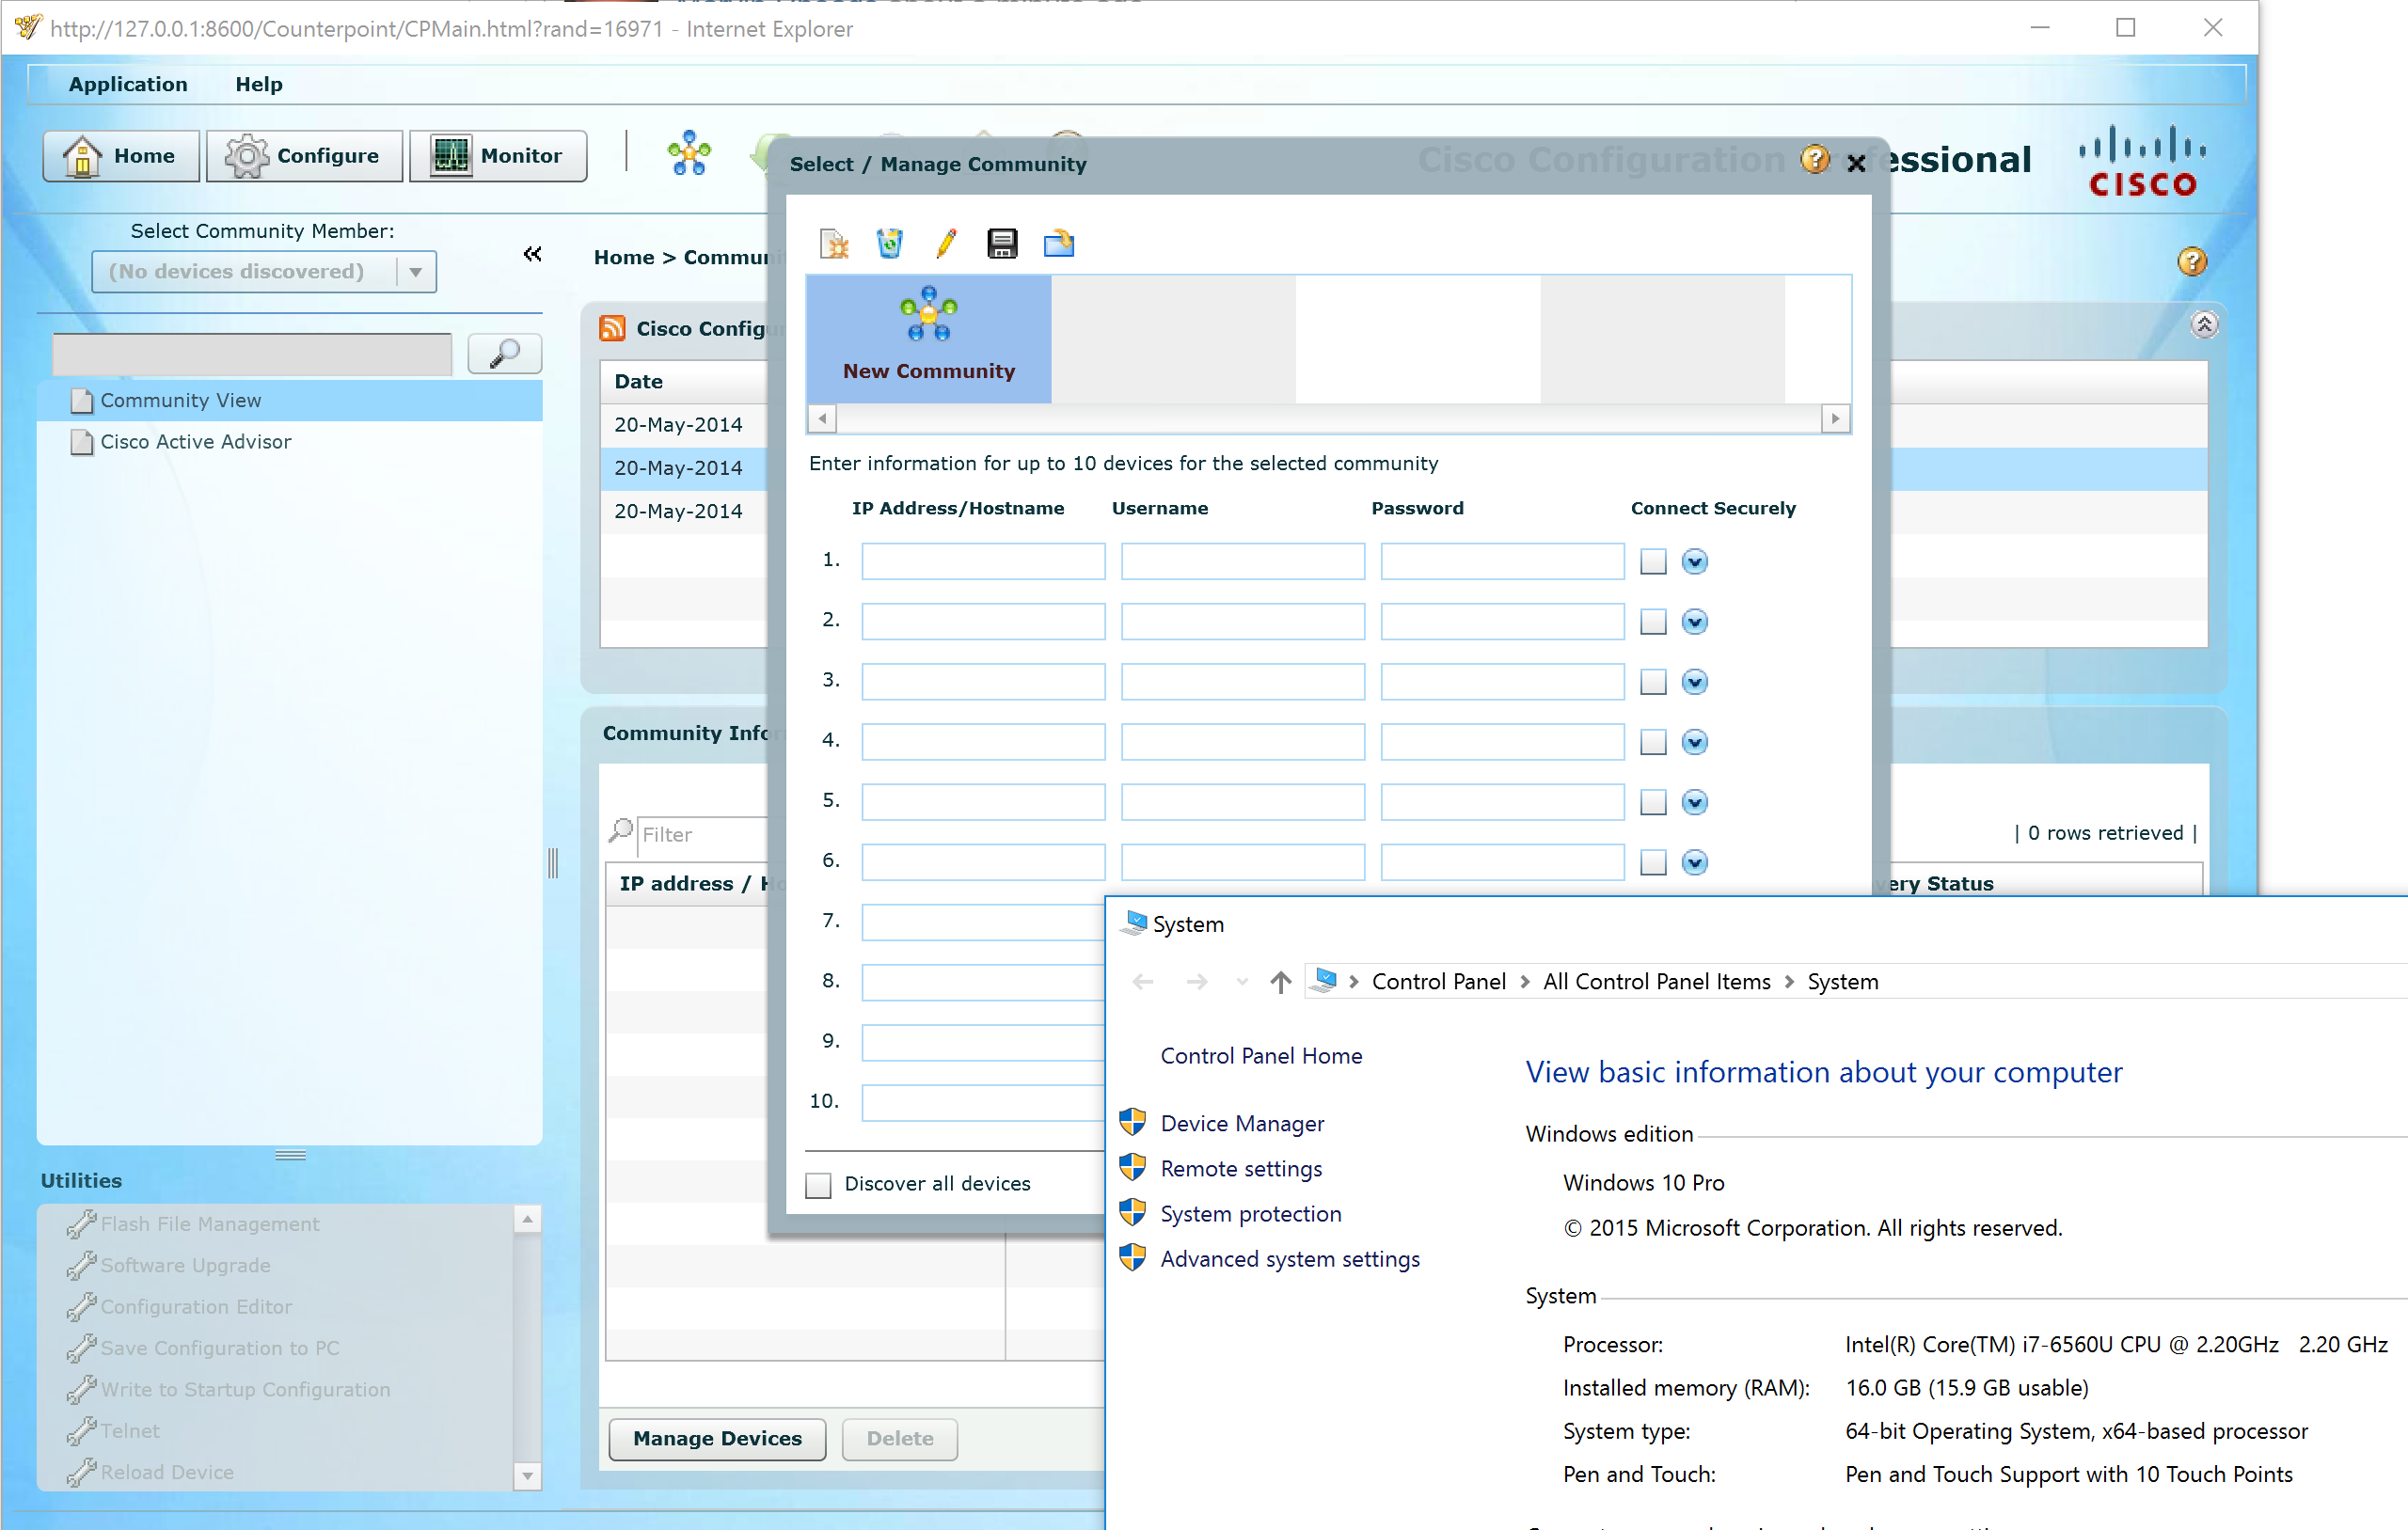The width and height of the screenshot is (2408, 1530).
Task: Click the up arrow in System window navigation
Action: click(x=1280, y=982)
